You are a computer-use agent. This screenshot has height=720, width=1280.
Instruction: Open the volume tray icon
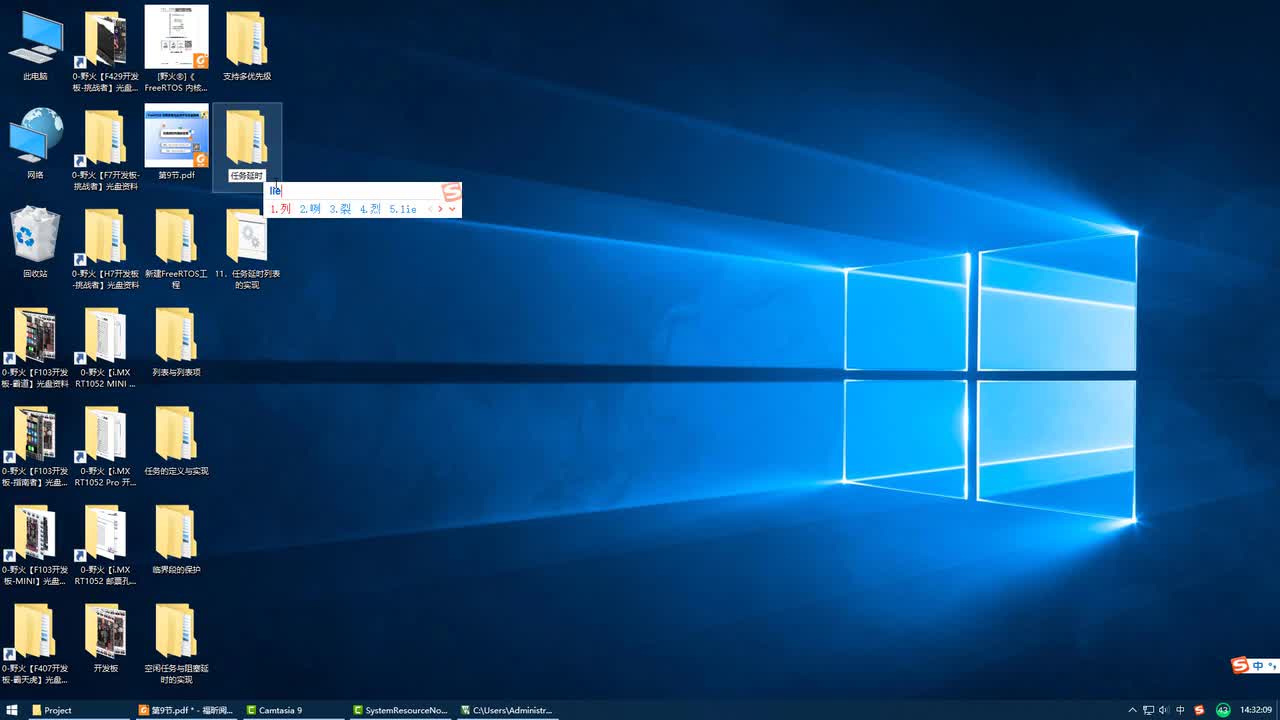click(x=1164, y=710)
